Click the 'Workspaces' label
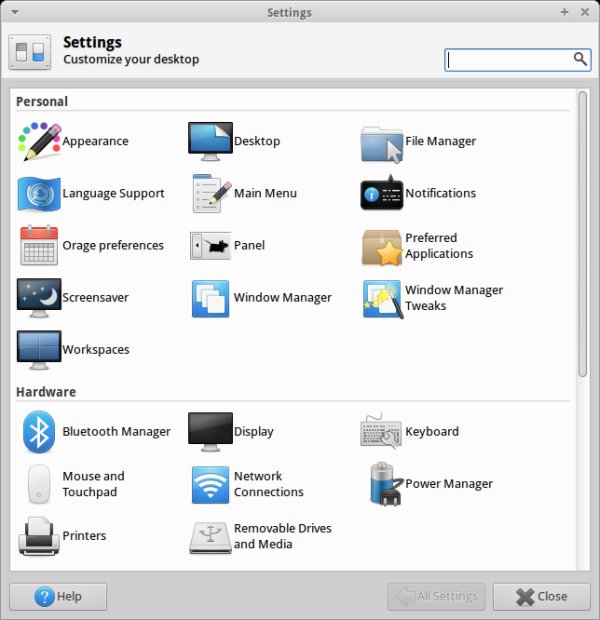Image resolution: width=600 pixels, height=620 pixels. point(96,350)
